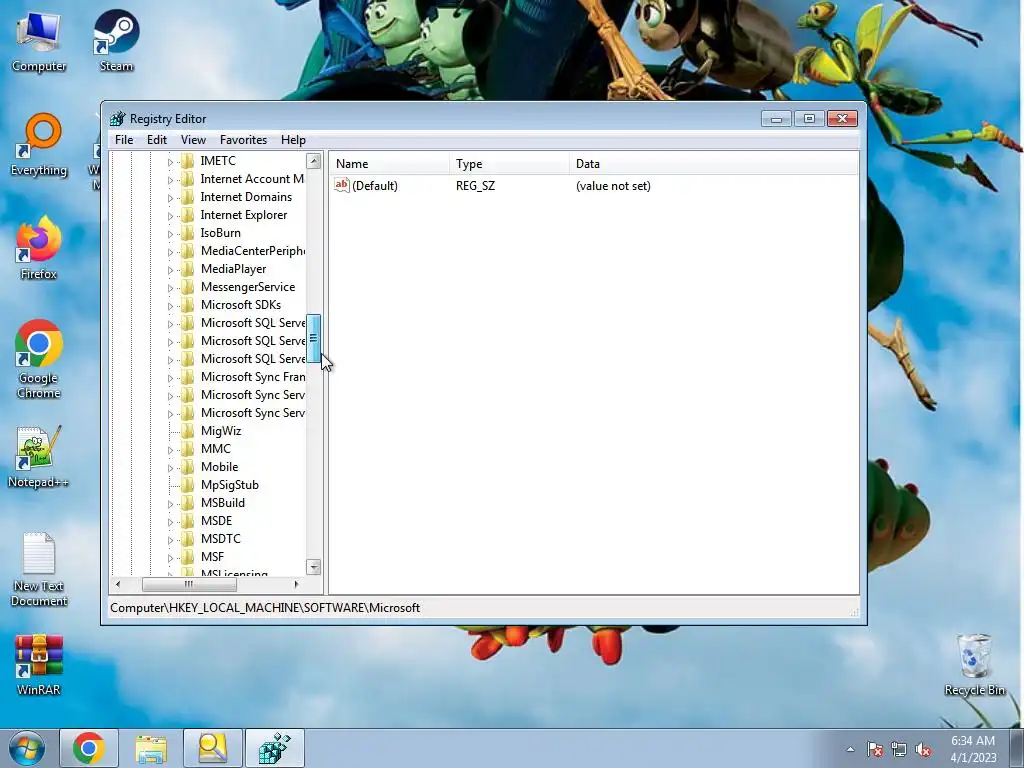Open the File menu in Registry Editor
Screen dimensions: 1024x768
tap(124, 140)
